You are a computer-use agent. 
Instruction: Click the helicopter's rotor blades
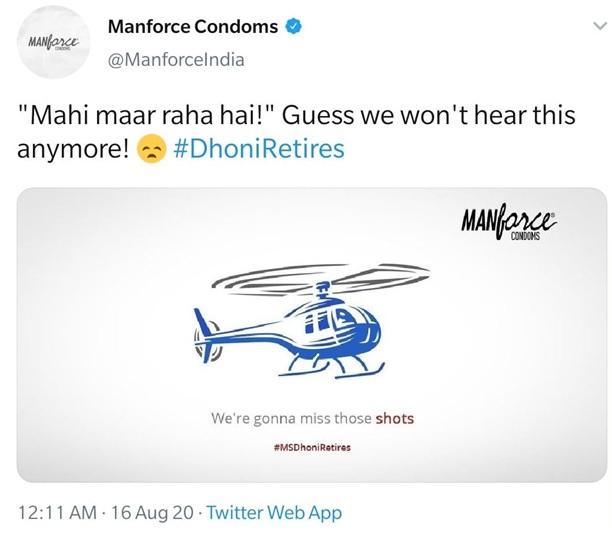click(x=320, y=278)
